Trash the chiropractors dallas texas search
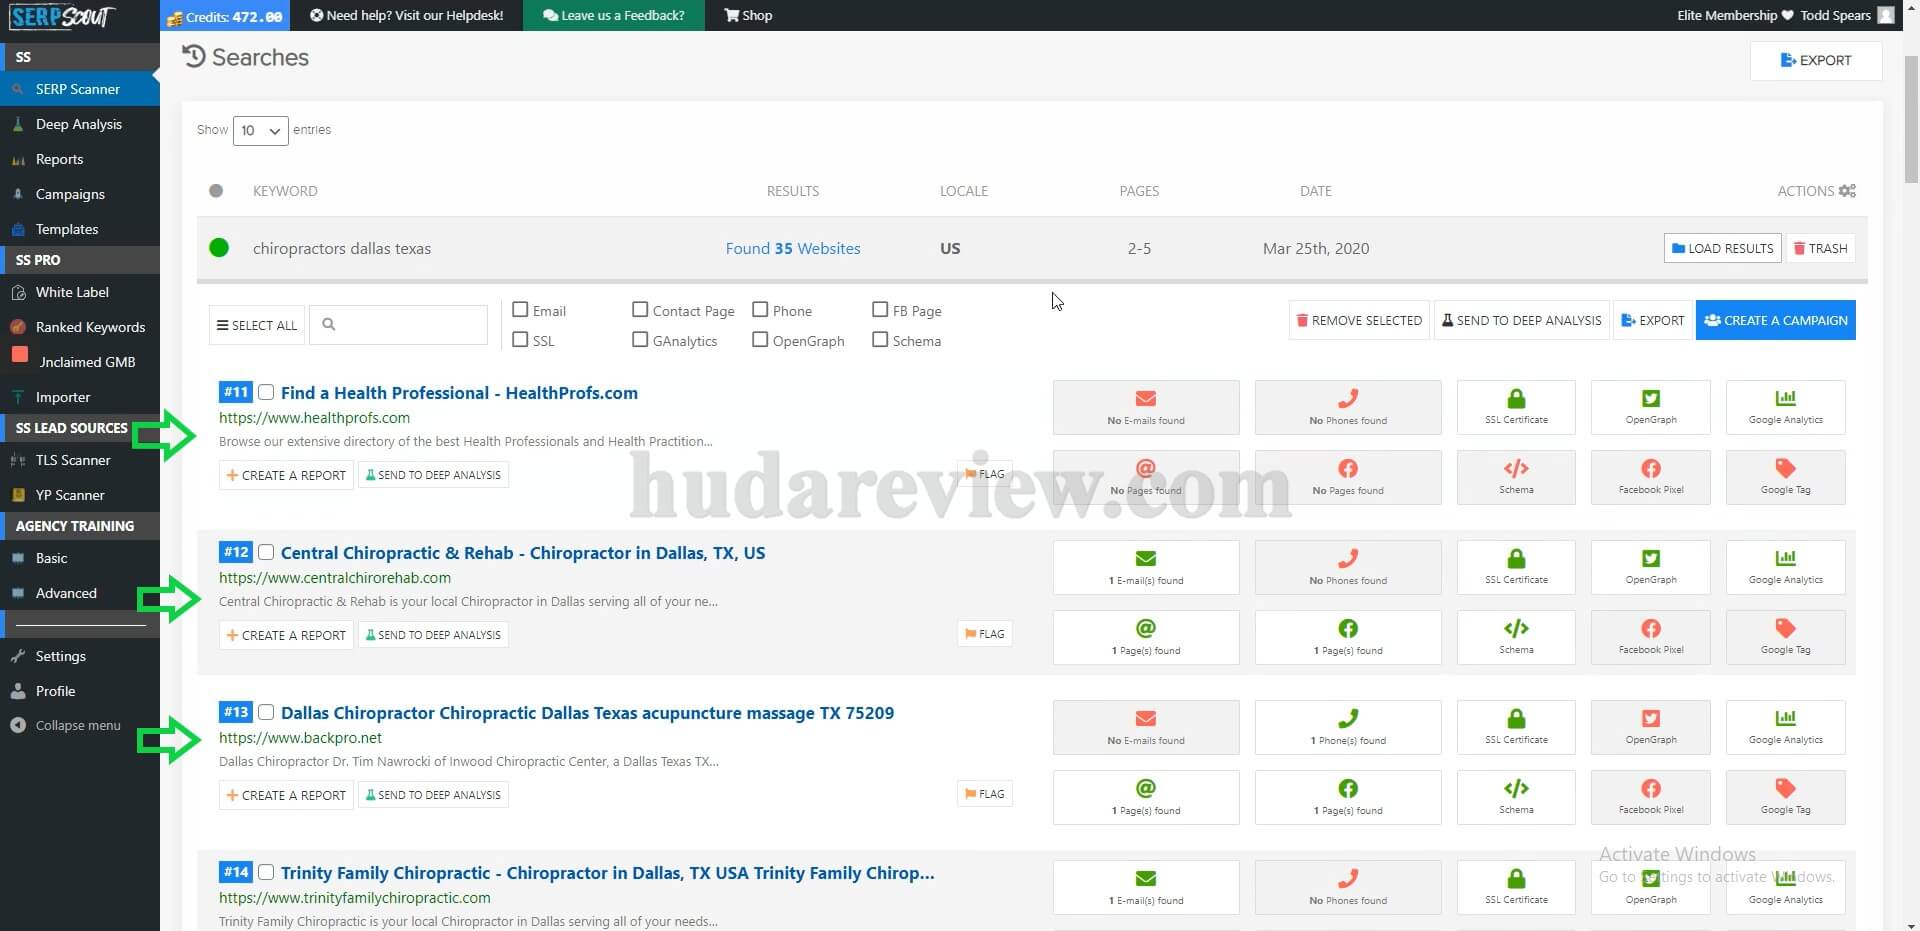Viewport: 1920px width, 931px height. (x=1820, y=248)
